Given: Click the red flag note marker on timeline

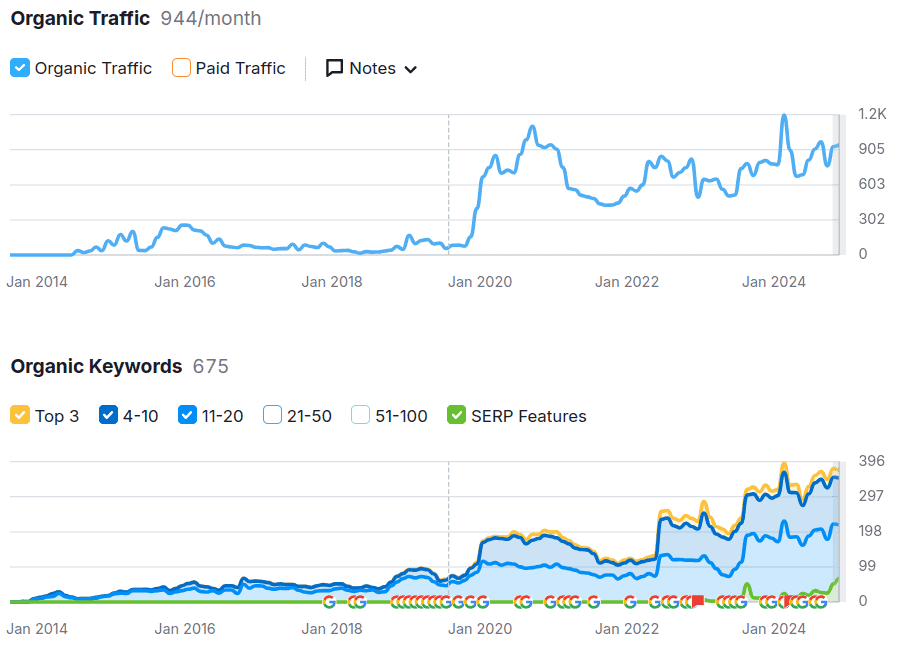Looking at the screenshot, I should point(698,601).
